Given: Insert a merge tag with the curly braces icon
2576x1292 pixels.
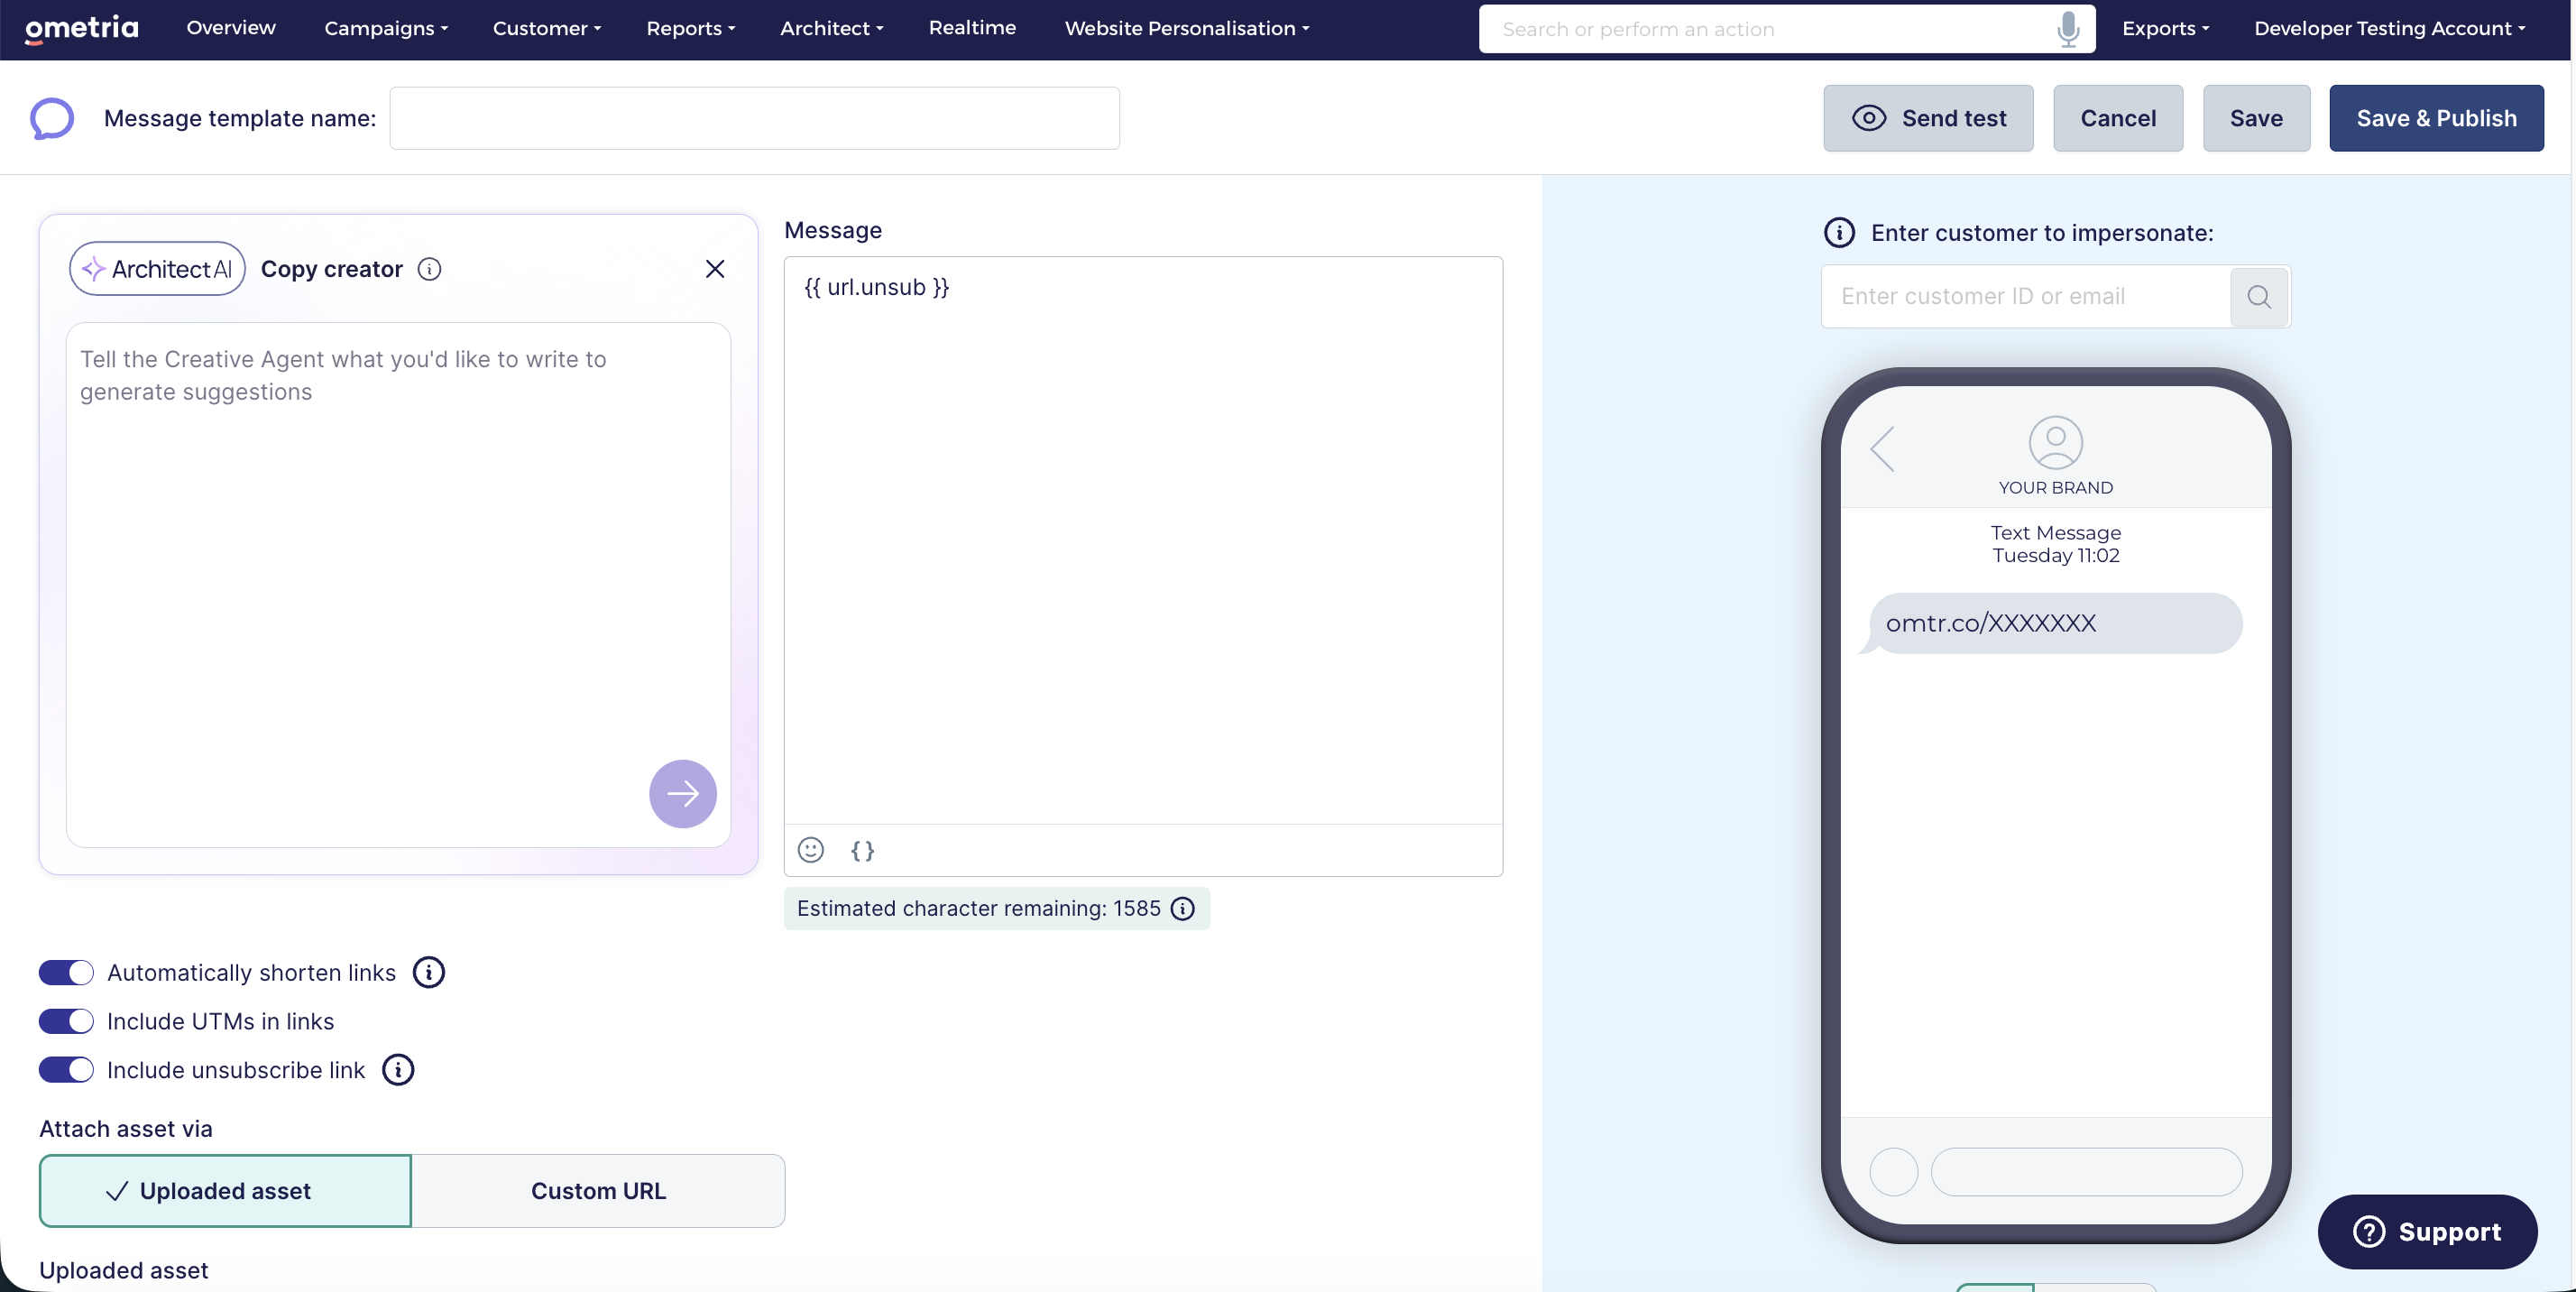Looking at the screenshot, I should pos(863,851).
